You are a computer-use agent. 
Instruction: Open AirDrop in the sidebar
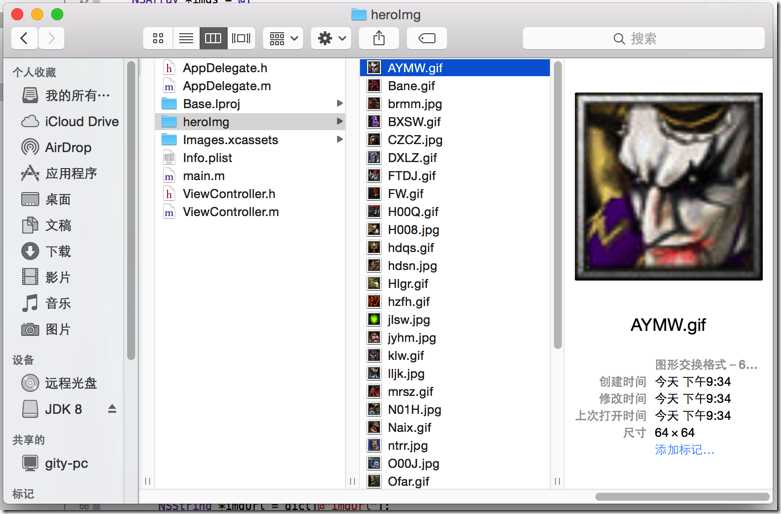pyautogui.click(x=57, y=147)
